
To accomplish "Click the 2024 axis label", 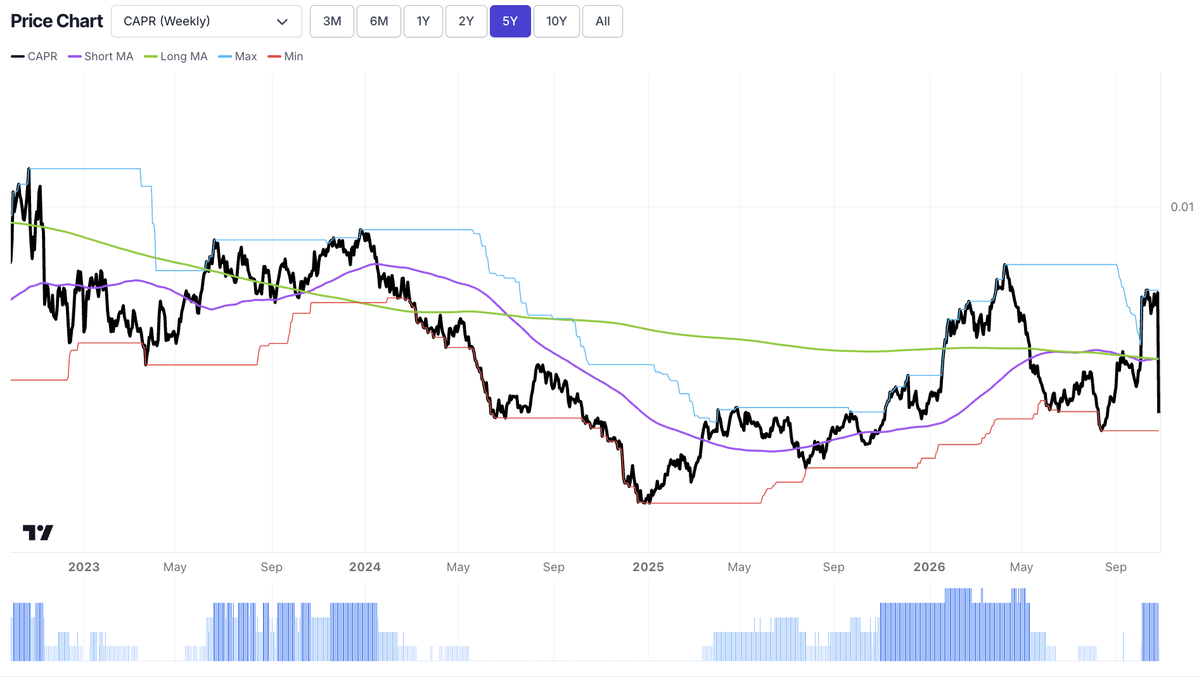I will 365,567.
